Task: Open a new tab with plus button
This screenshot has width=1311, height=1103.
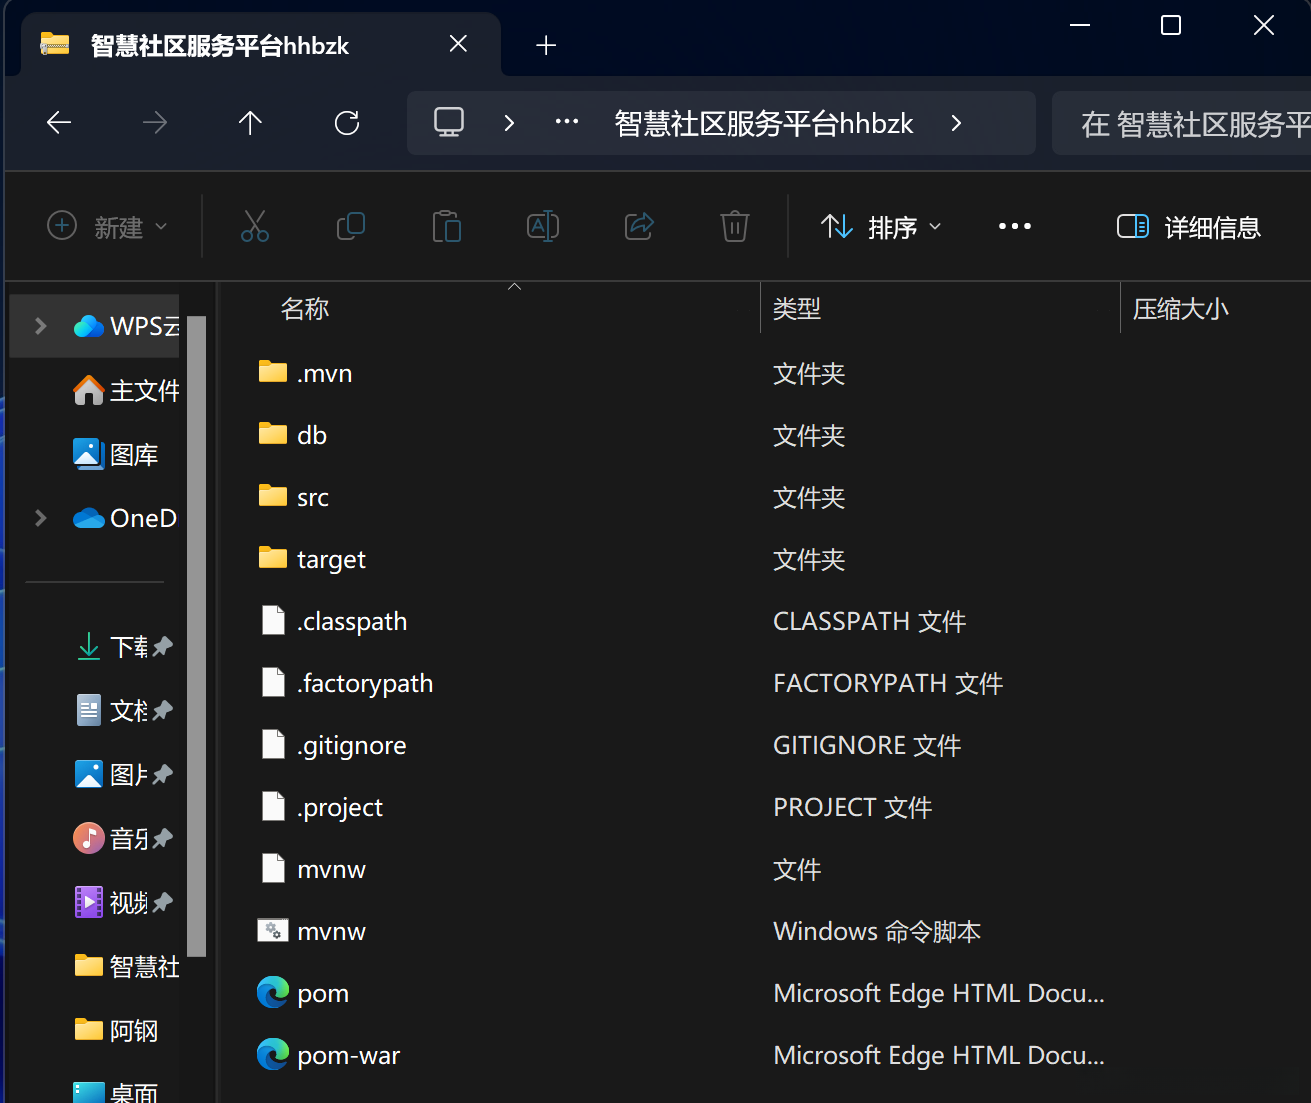Action: [546, 45]
